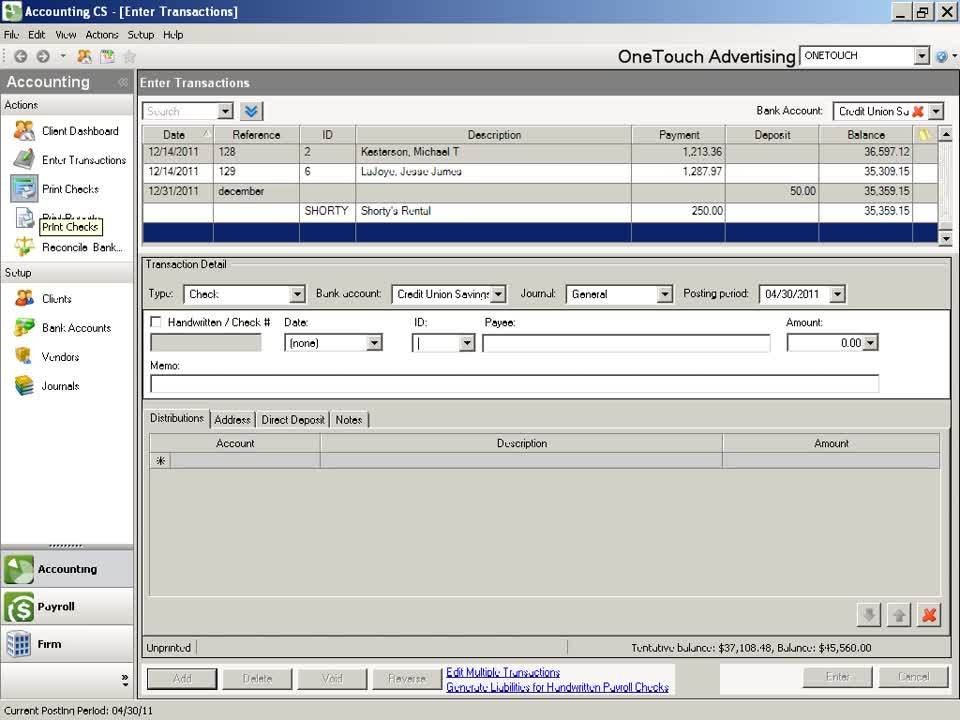This screenshot has width=960, height=720.
Task: Expand the transaction Type dropdown
Action: point(296,294)
